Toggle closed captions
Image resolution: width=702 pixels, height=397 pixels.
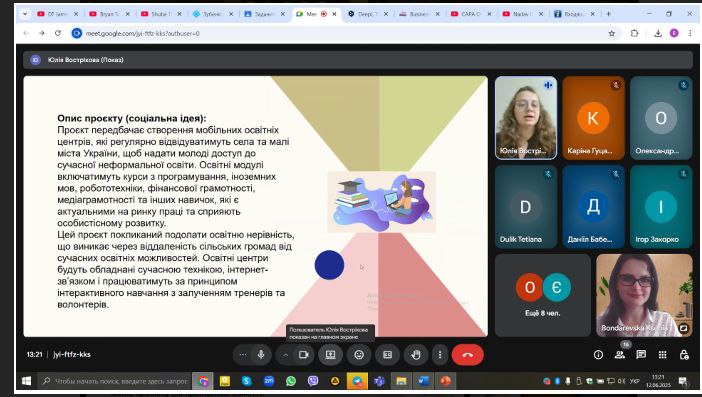coord(387,355)
